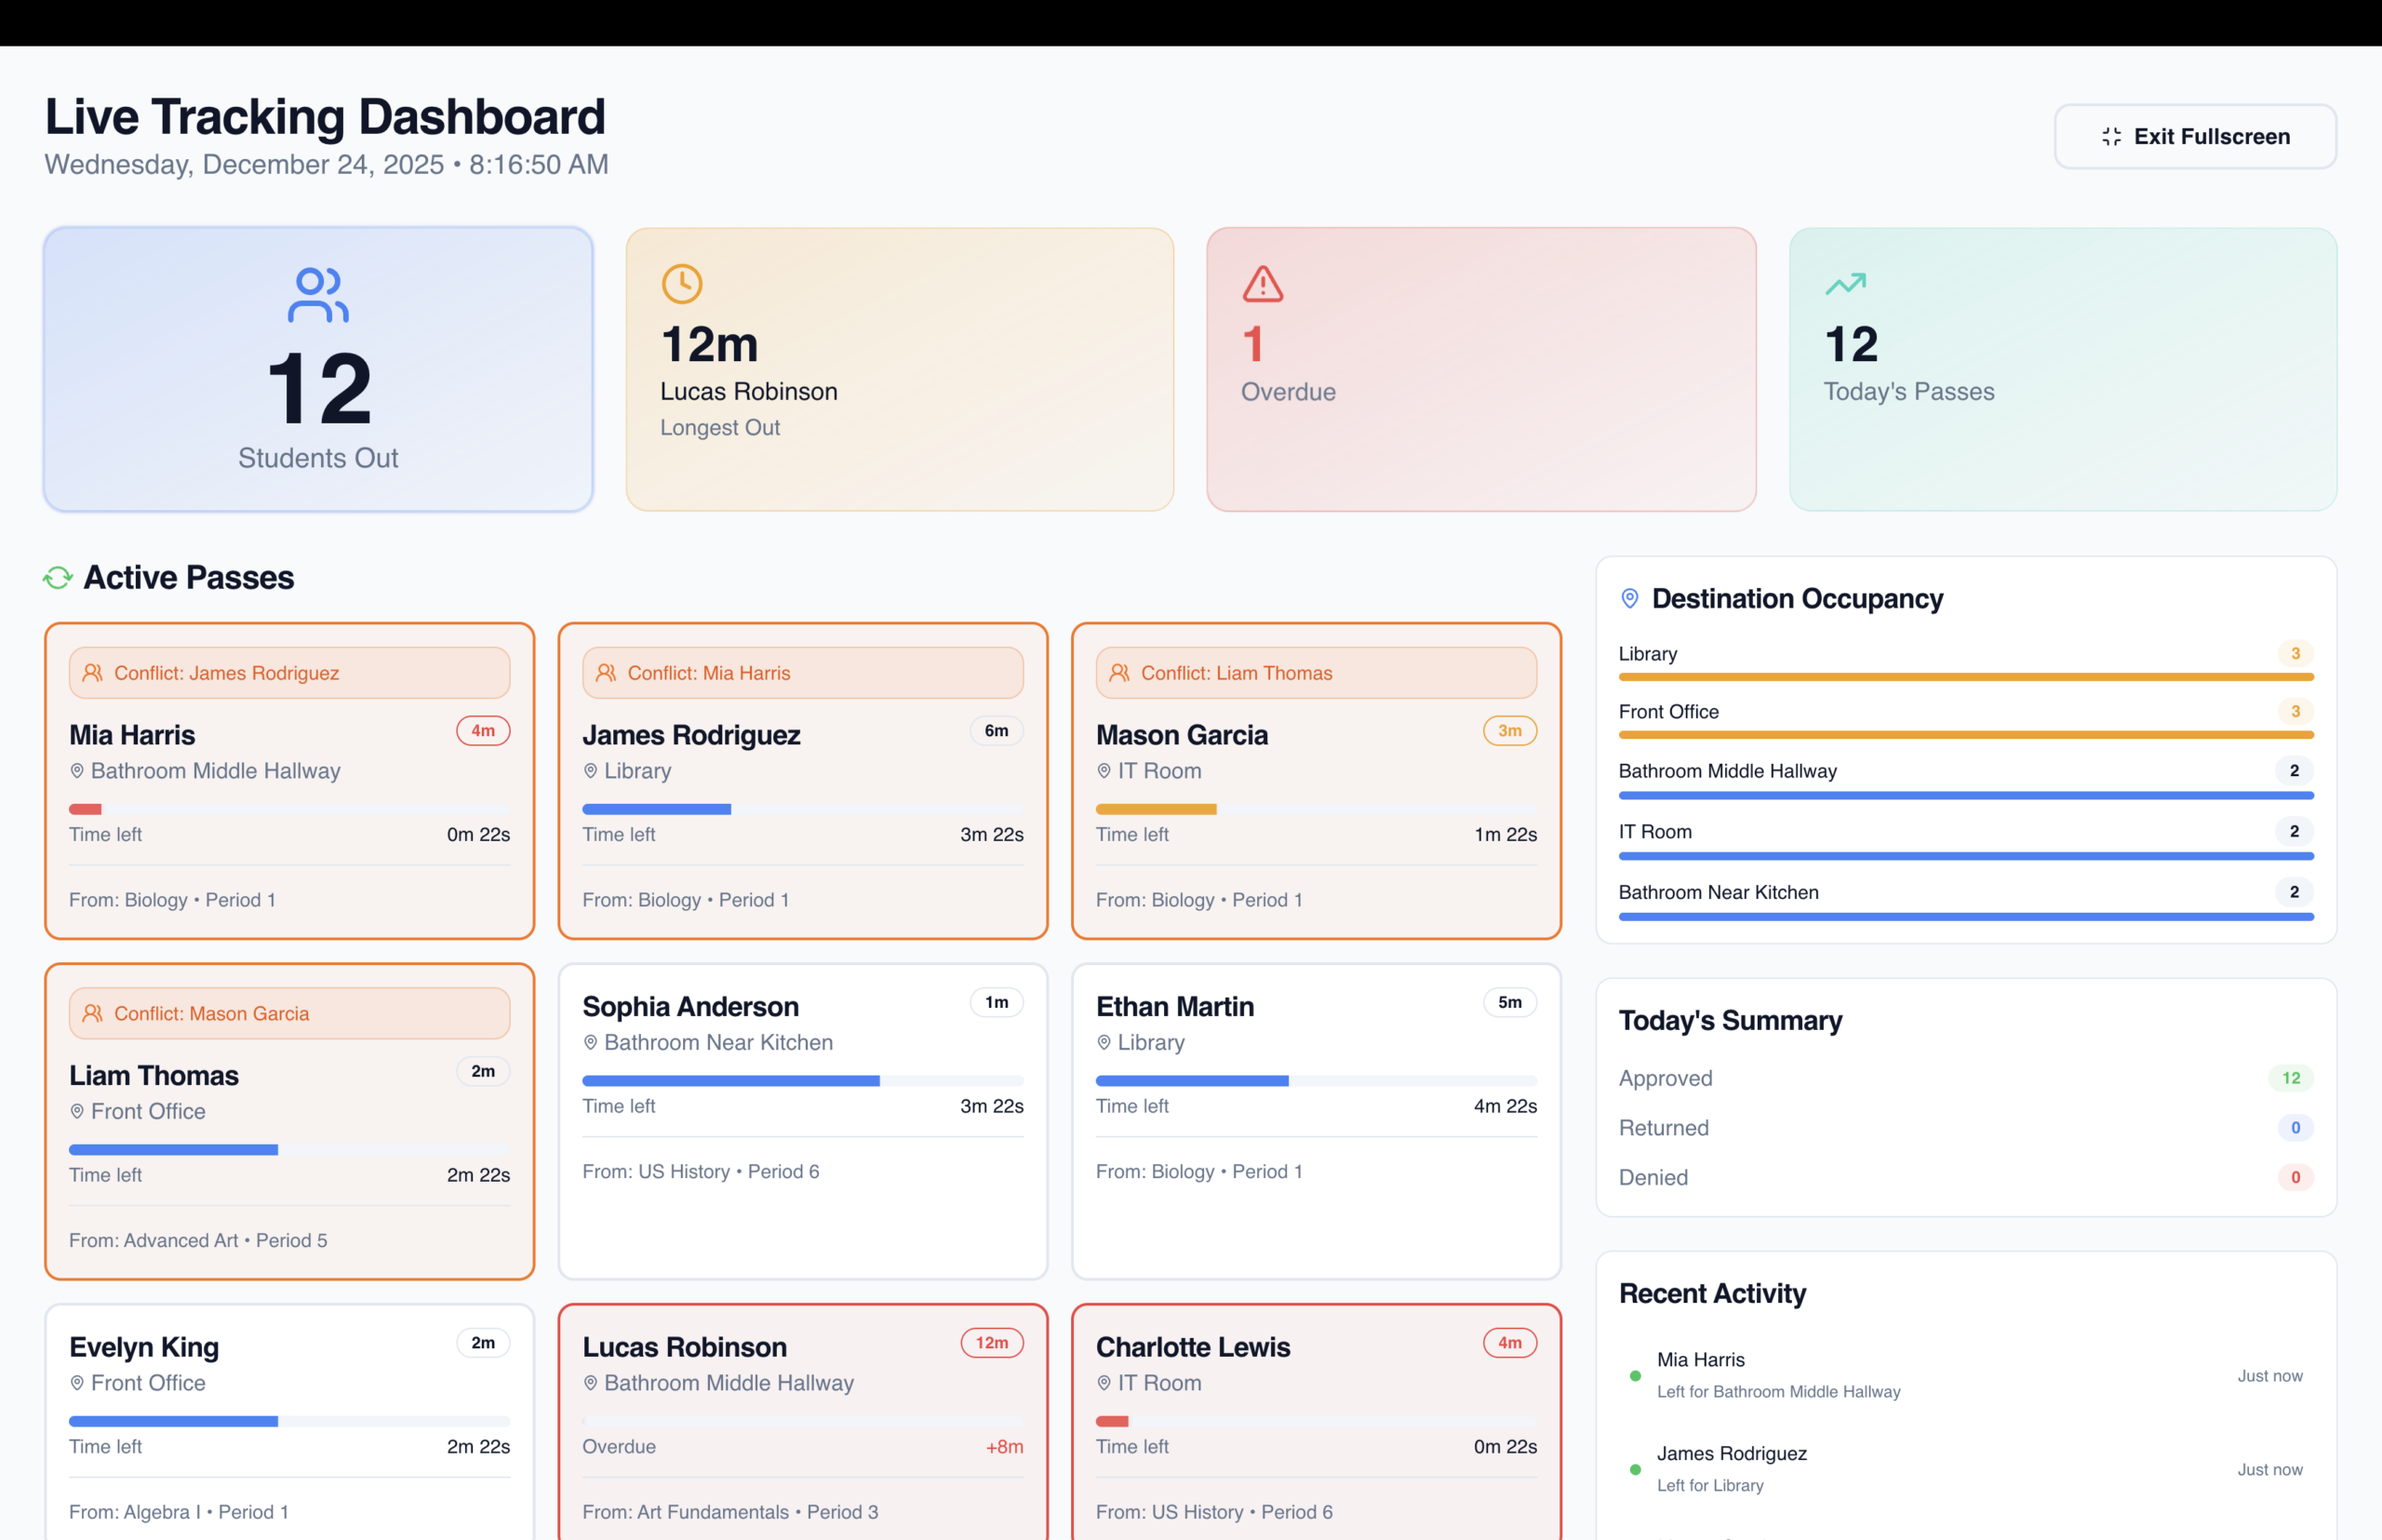
Task: Click Sophia Anderson's time left progress bar
Action: 803,1081
